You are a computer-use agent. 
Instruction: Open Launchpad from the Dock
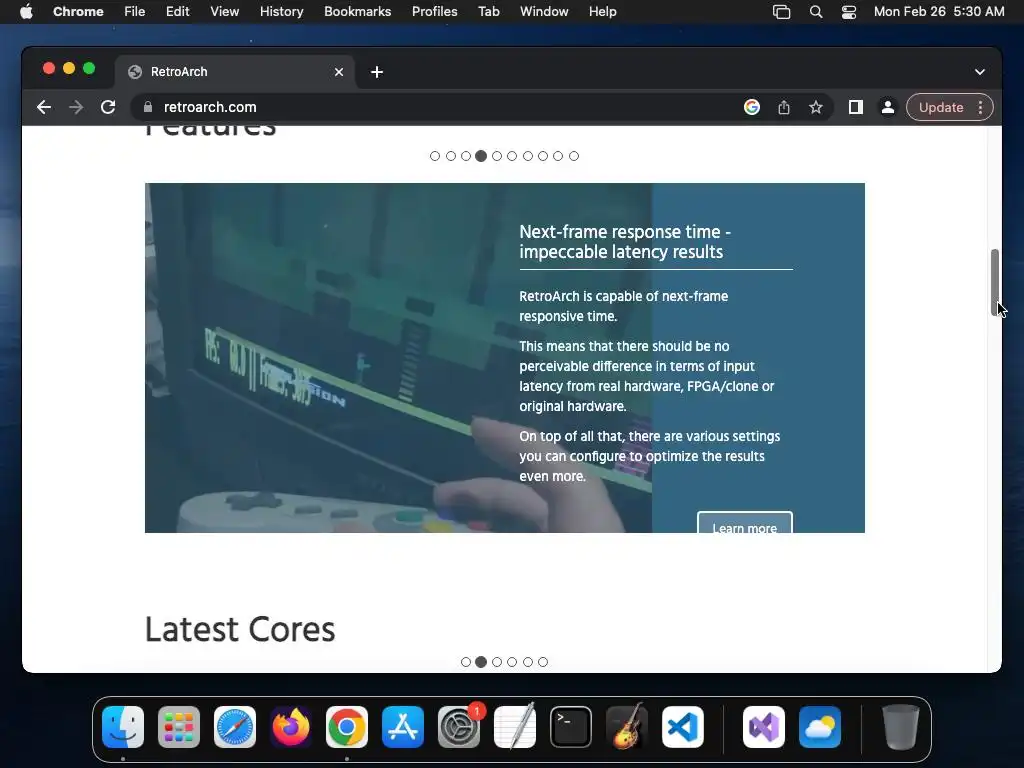pos(179,727)
